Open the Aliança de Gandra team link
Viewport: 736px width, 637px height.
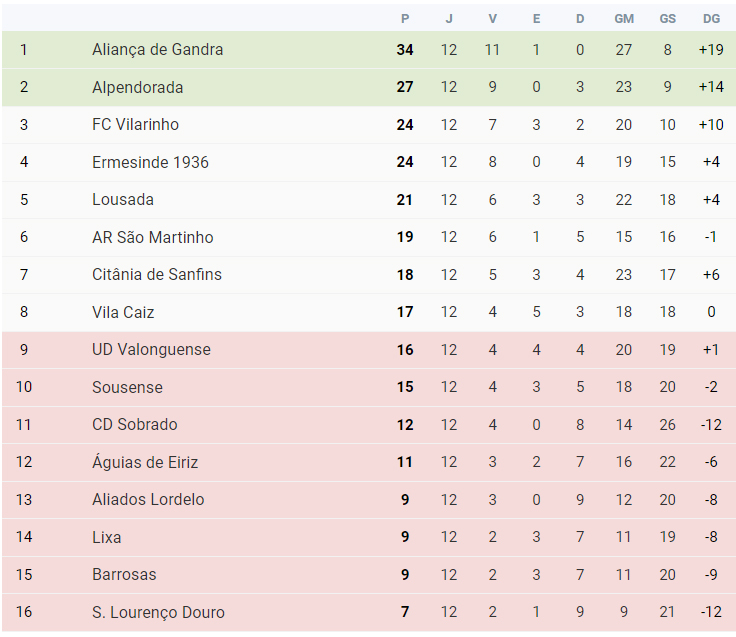click(157, 50)
